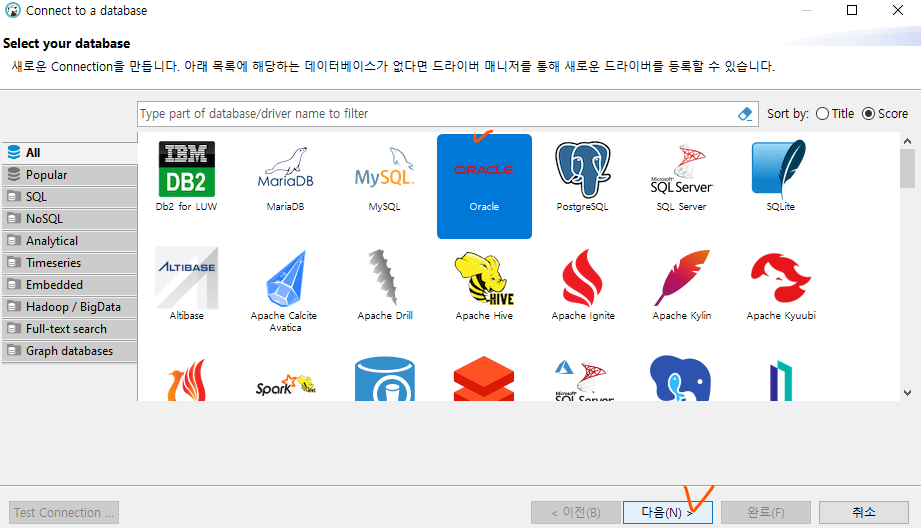This screenshot has height=528, width=921.
Task: Choose the MariaDB driver icon
Action: point(285,168)
